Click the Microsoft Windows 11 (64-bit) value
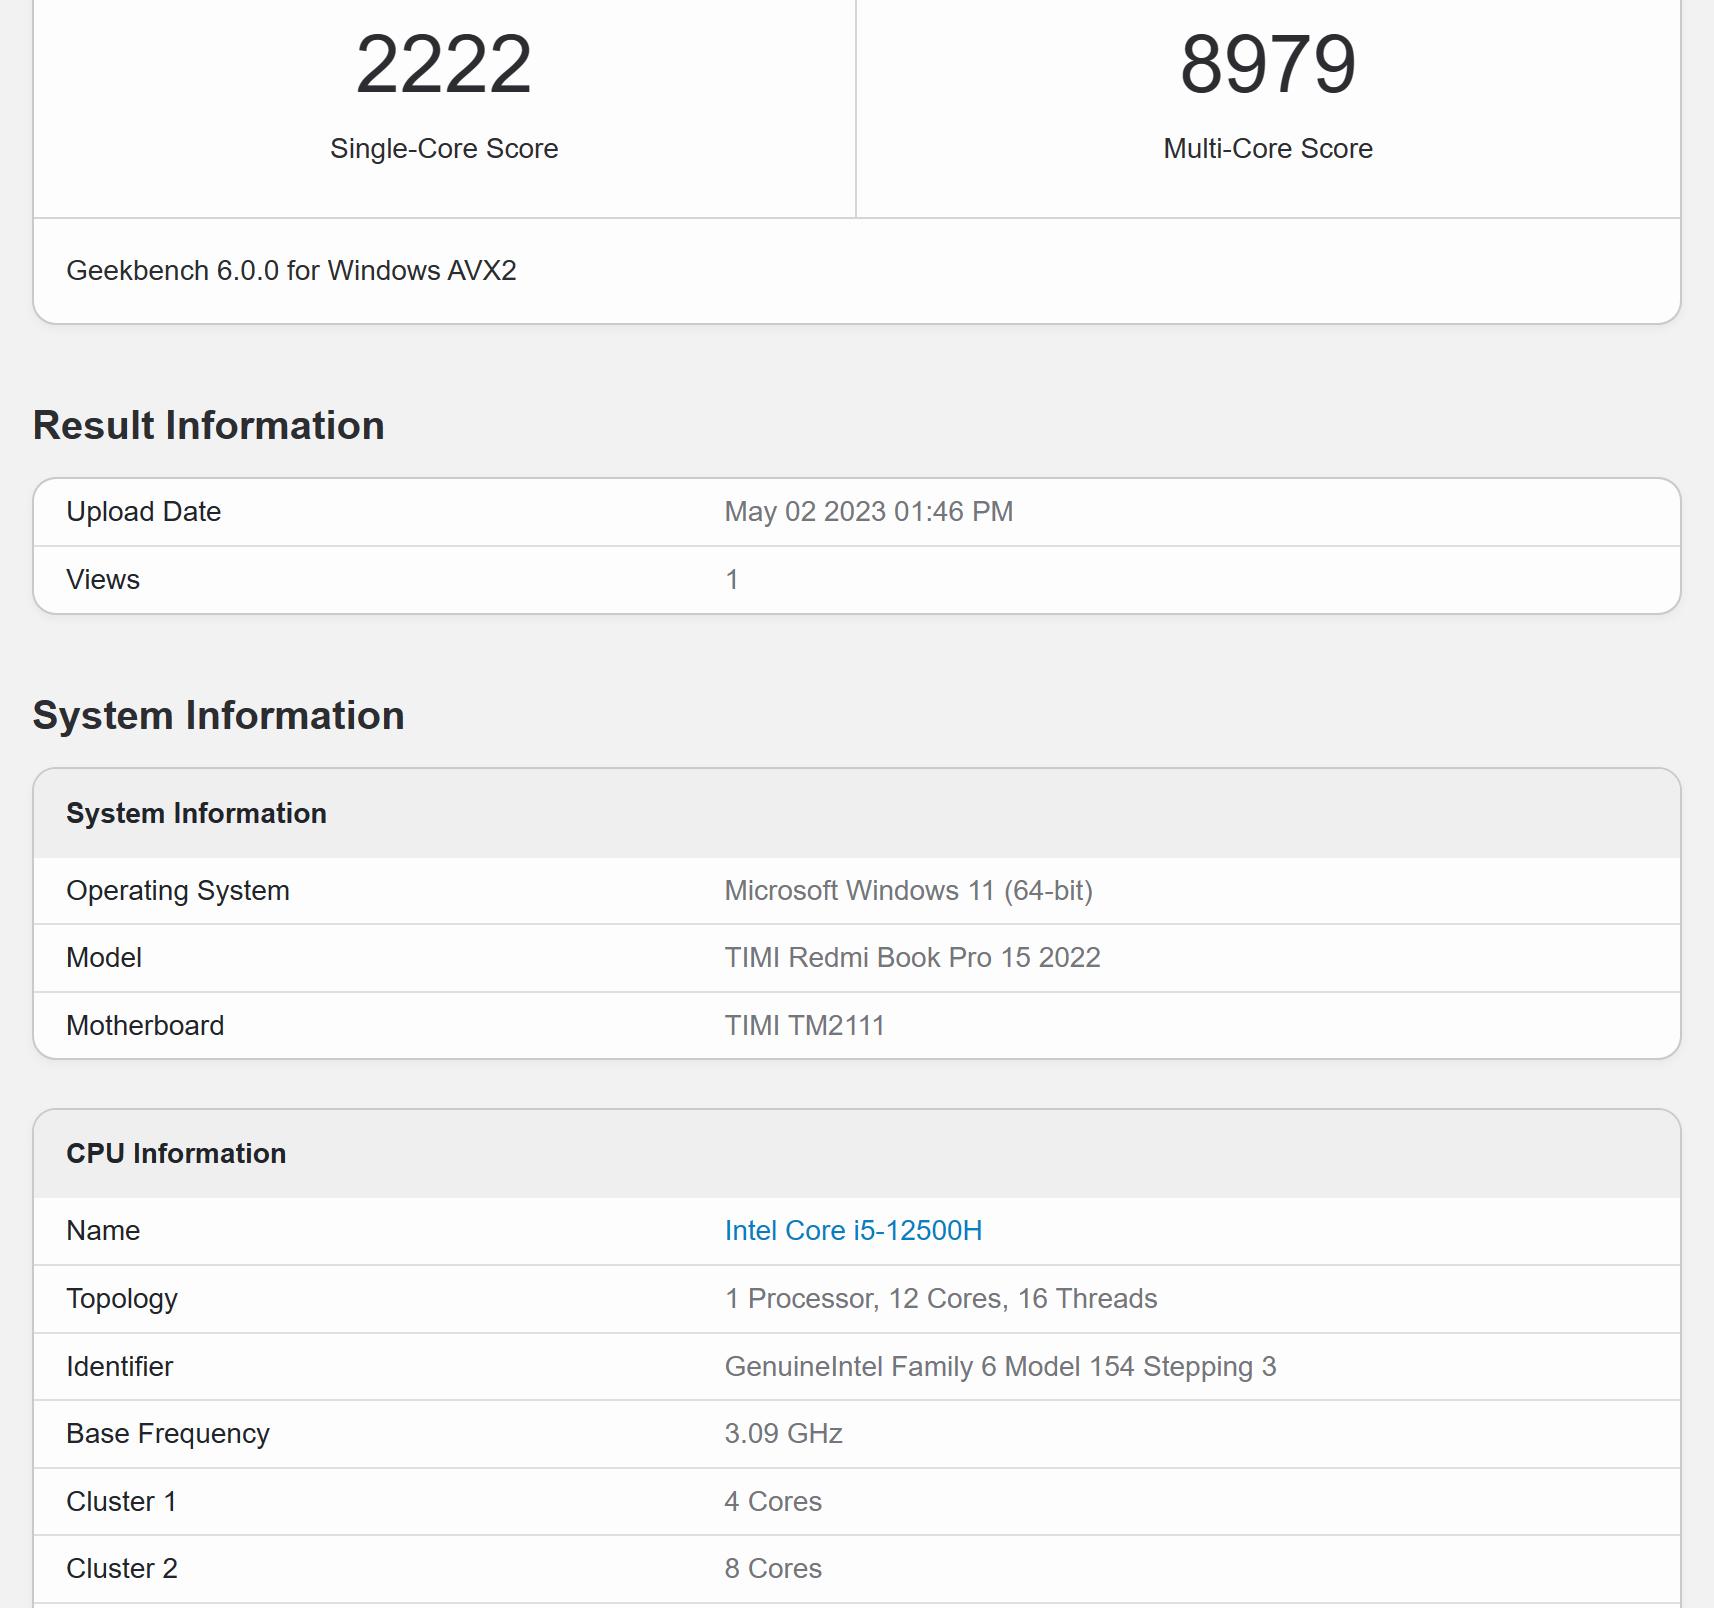1714x1608 pixels. pyautogui.click(x=908, y=889)
